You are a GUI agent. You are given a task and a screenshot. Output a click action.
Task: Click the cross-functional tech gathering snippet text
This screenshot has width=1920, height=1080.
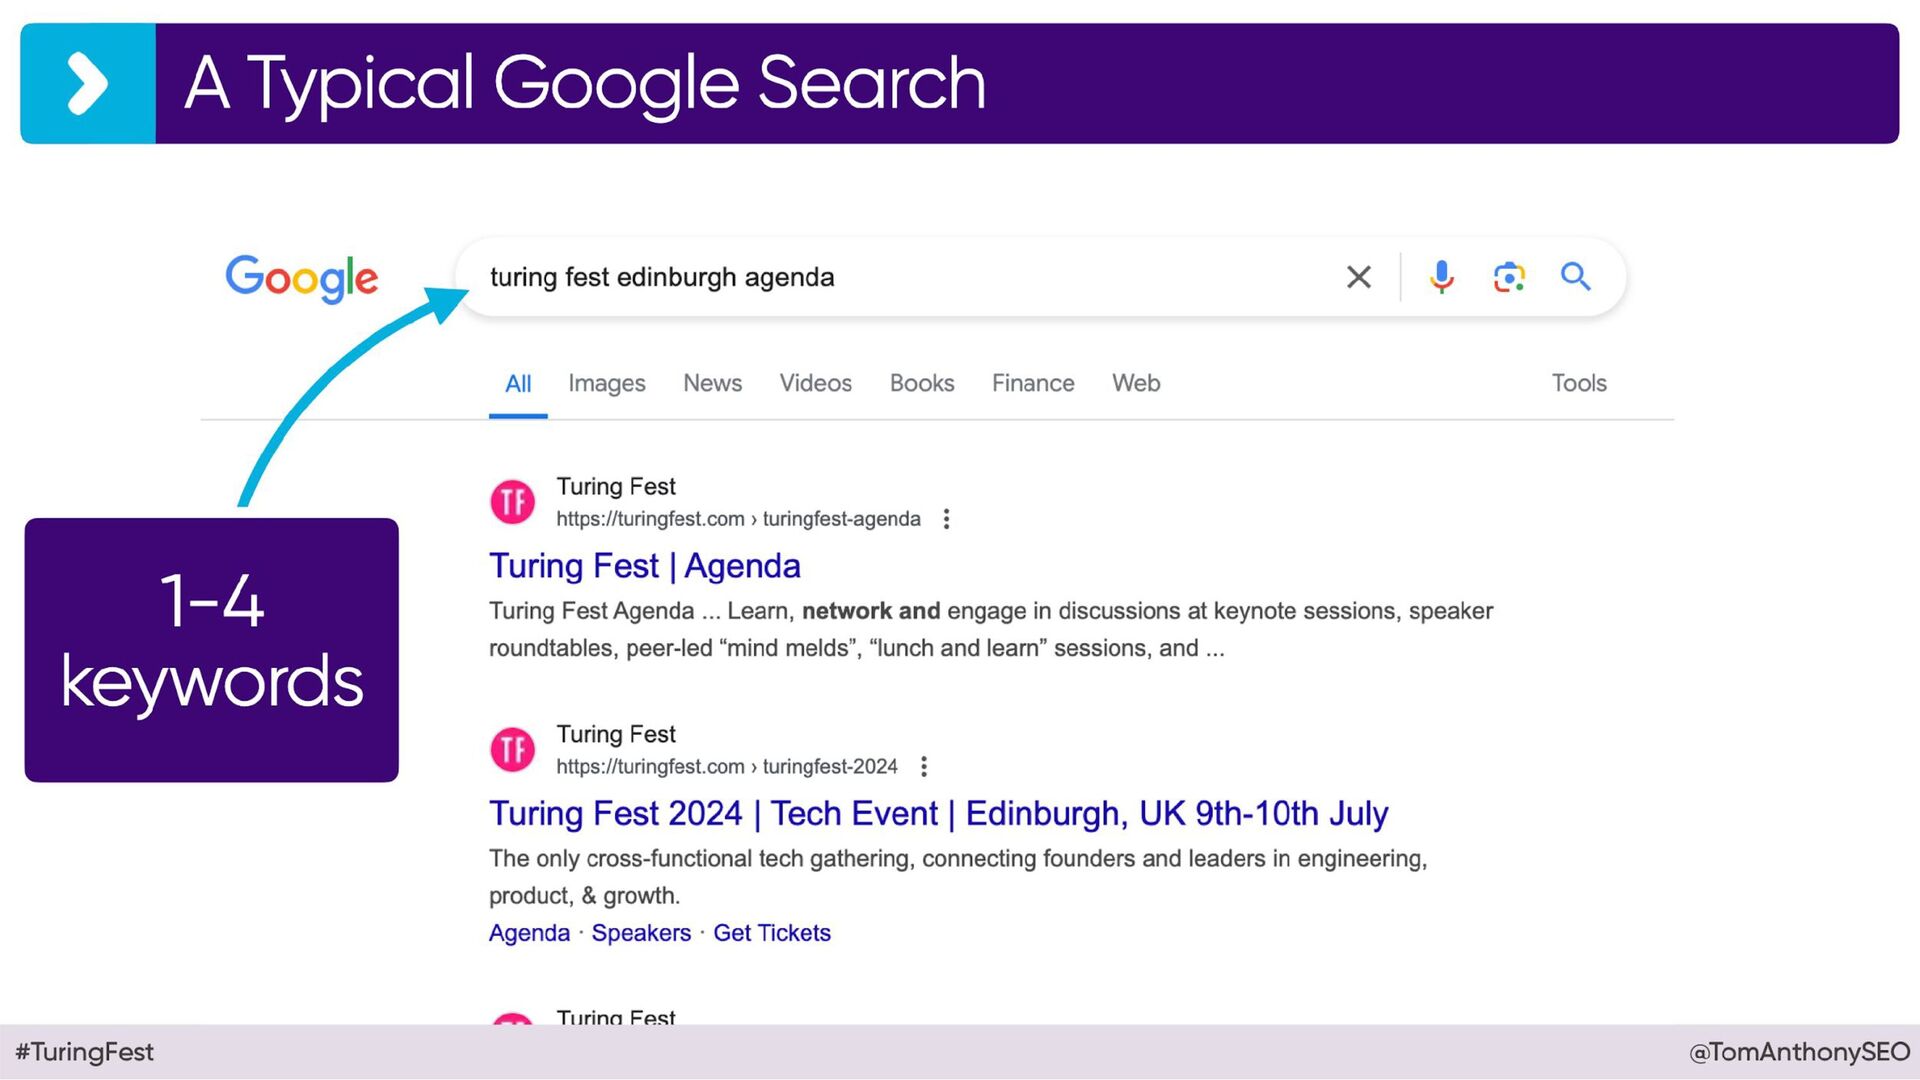[x=958, y=877]
